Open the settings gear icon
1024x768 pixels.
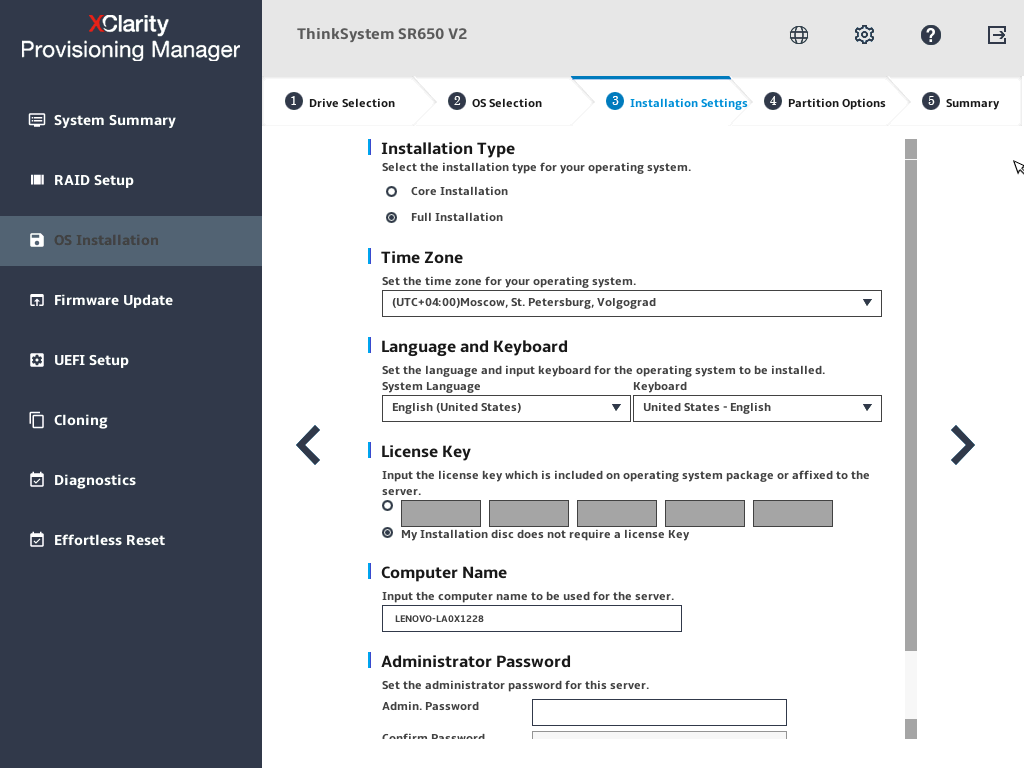(x=864, y=35)
